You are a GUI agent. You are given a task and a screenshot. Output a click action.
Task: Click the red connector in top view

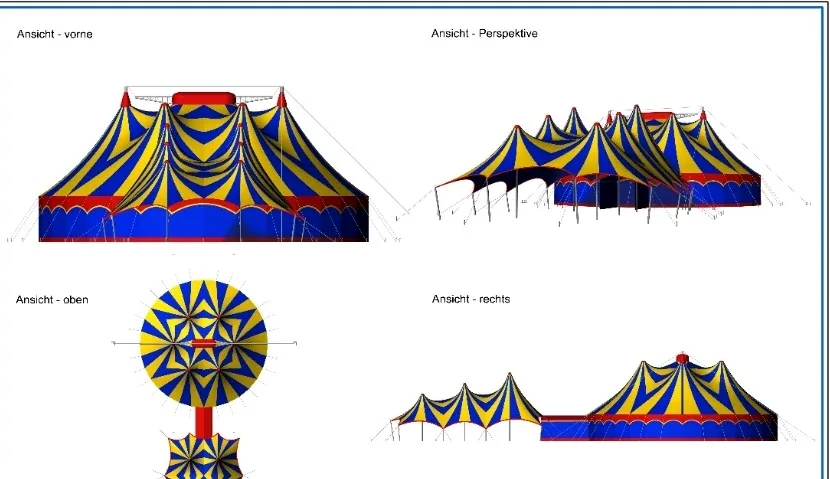point(204,421)
